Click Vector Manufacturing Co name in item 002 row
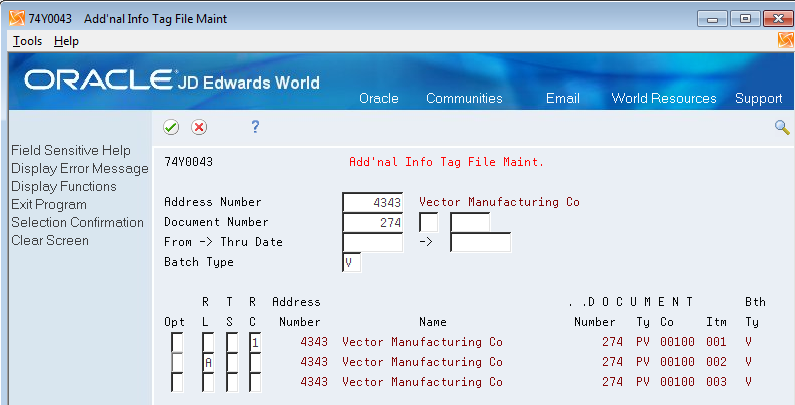This screenshot has height=405, width=795. coord(422,362)
